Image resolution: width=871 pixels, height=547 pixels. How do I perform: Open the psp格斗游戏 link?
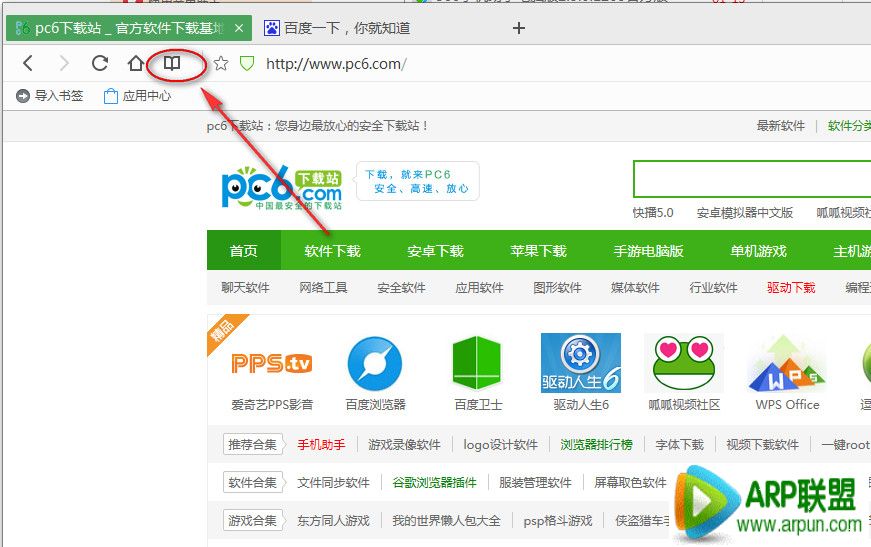tap(558, 521)
